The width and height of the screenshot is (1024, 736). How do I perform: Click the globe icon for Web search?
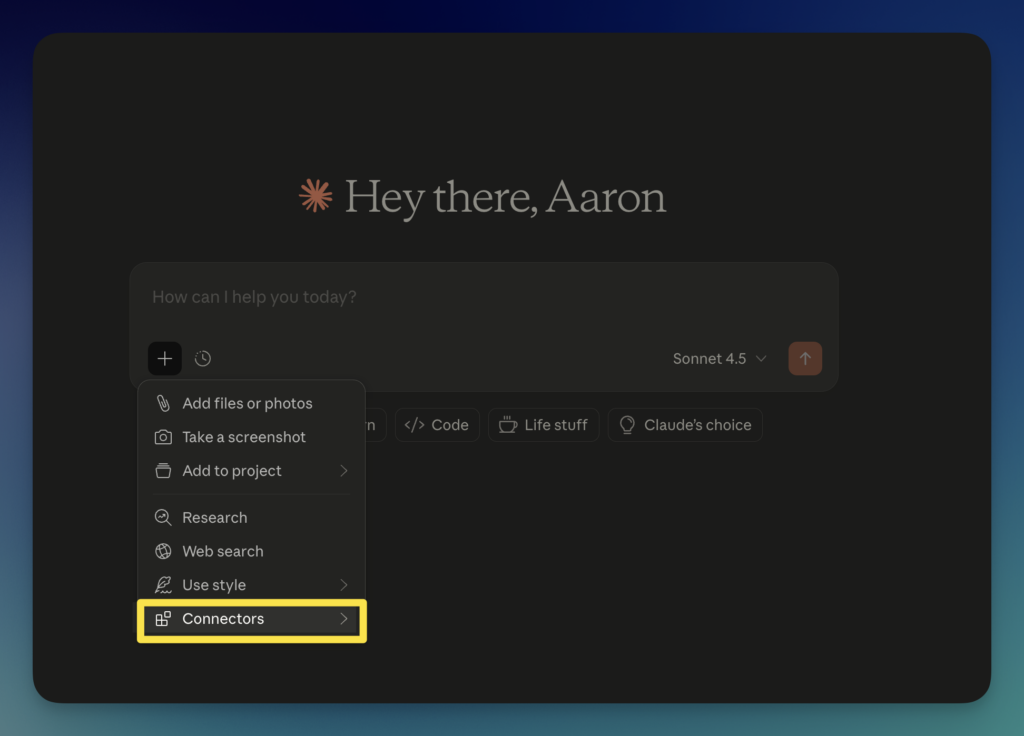coord(163,551)
